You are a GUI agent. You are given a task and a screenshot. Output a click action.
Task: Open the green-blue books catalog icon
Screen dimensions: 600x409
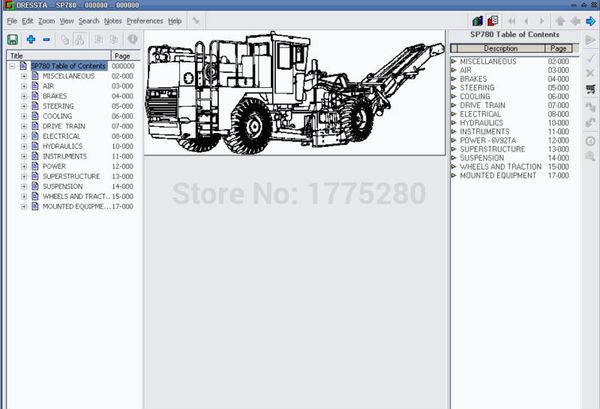pyautogui.click(x=477, y=21)
